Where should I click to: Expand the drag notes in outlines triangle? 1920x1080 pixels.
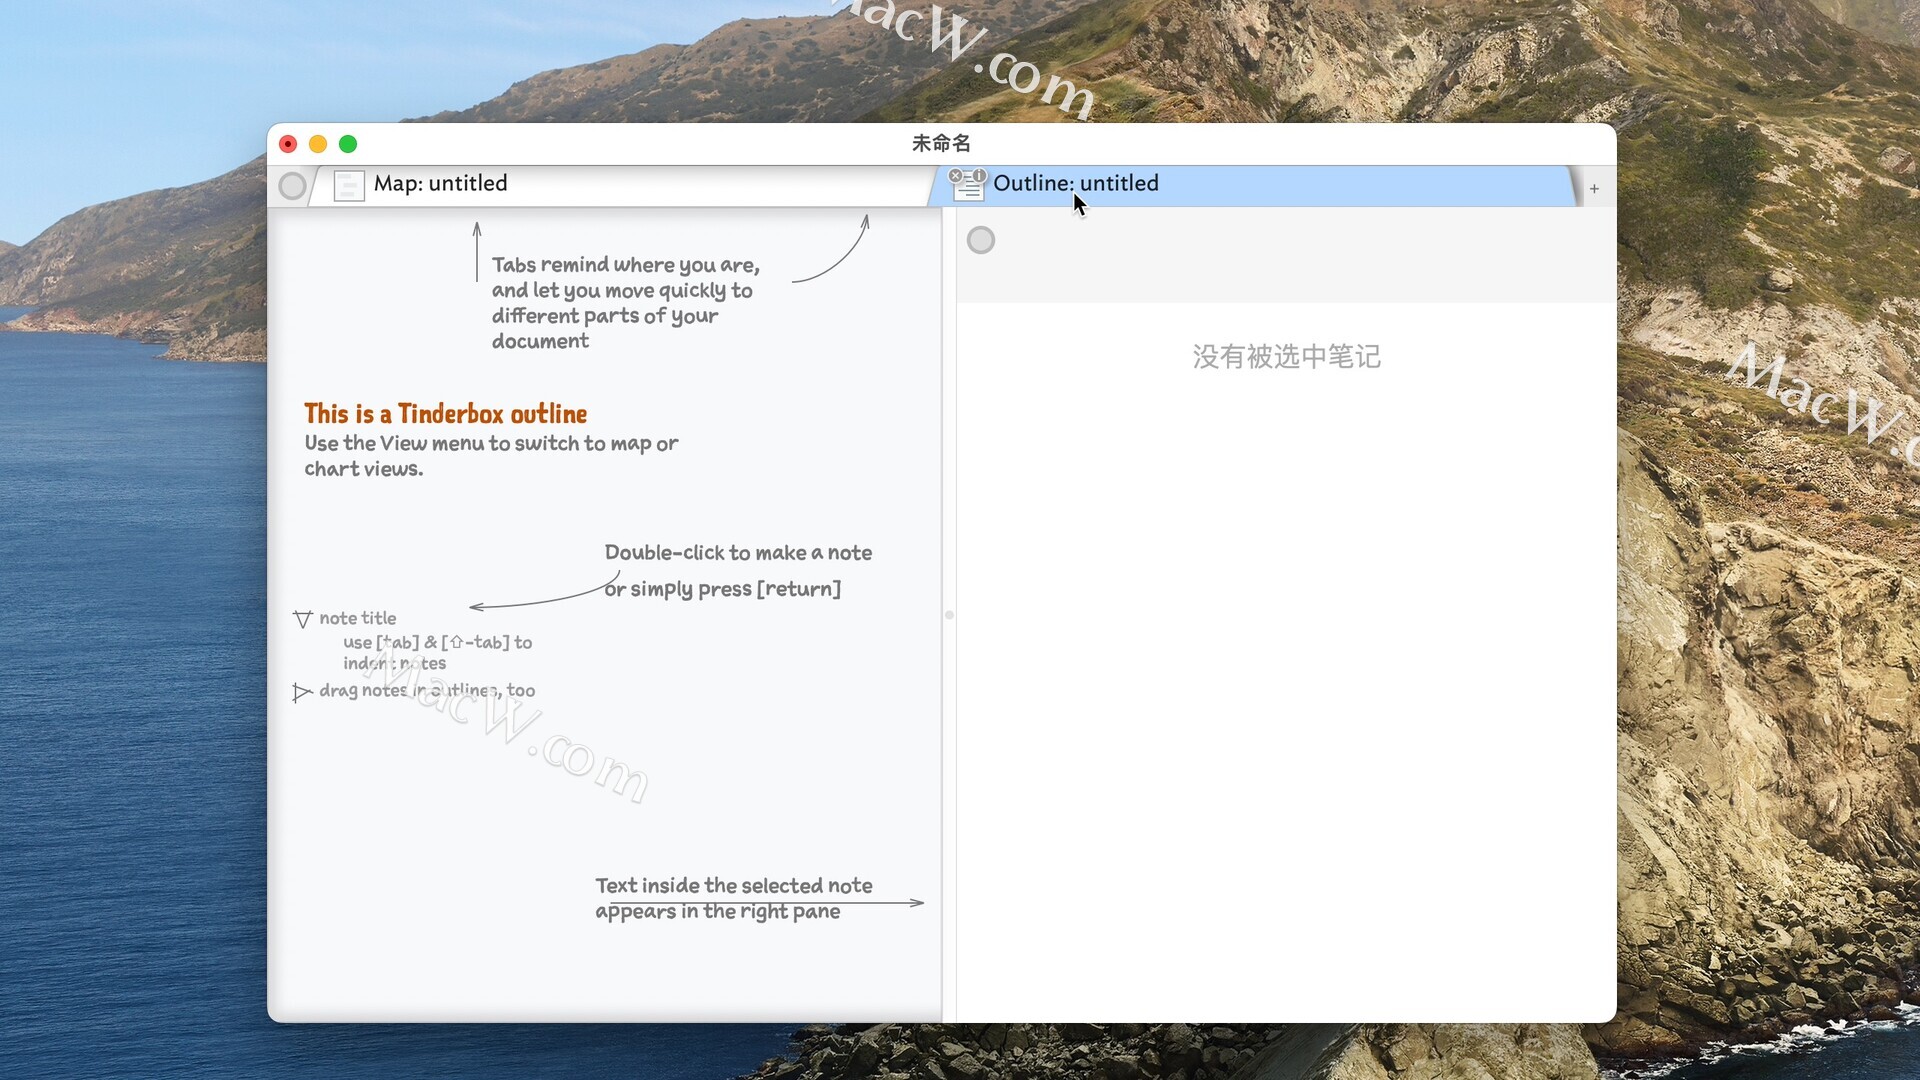click(302, 692)
